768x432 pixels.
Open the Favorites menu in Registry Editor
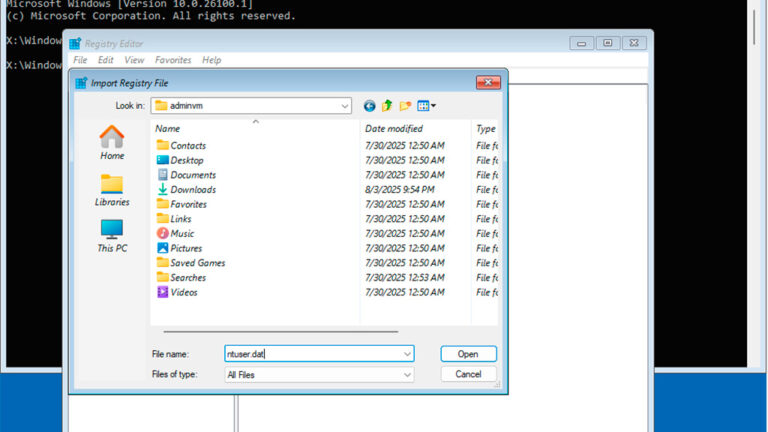pyautogui.click(x=173, y=60)
